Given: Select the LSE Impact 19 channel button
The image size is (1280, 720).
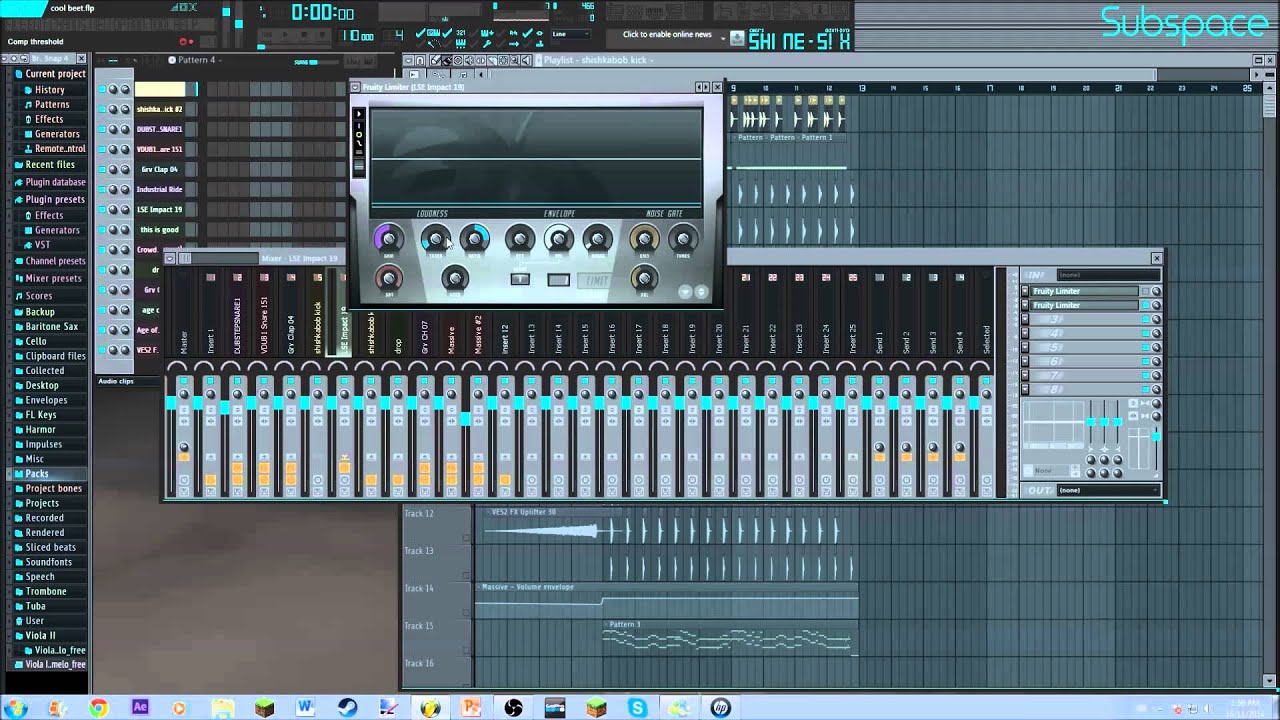Looking at the screenshot, I should [x=160, y=209].
